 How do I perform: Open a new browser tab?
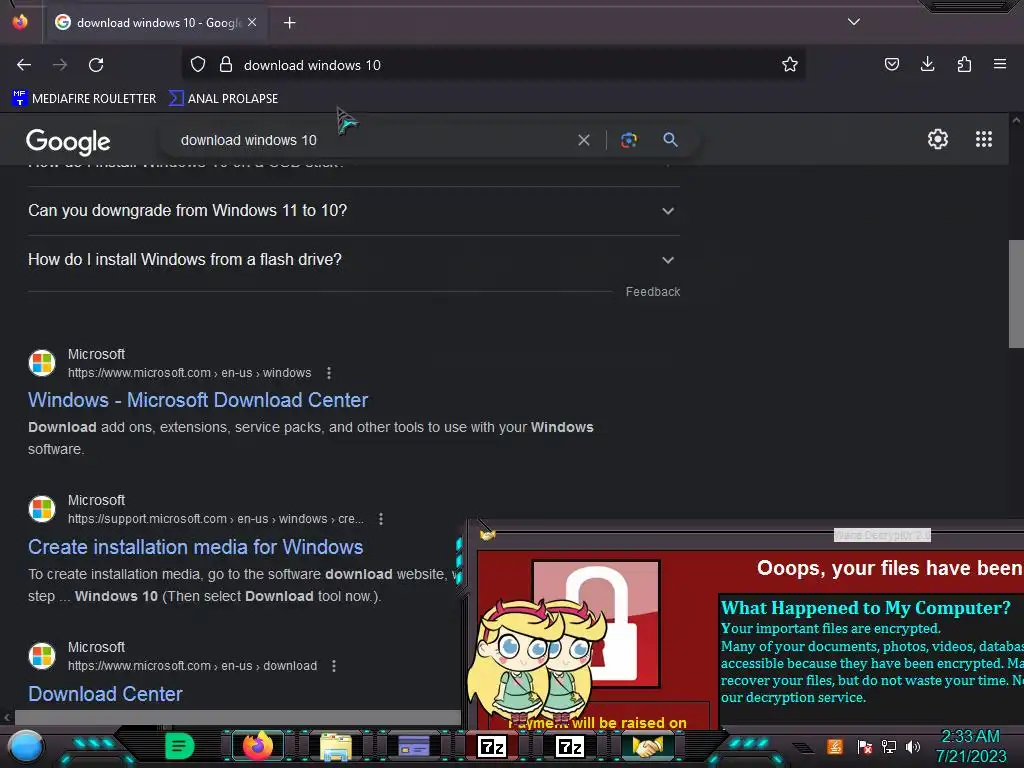[289, 23]
